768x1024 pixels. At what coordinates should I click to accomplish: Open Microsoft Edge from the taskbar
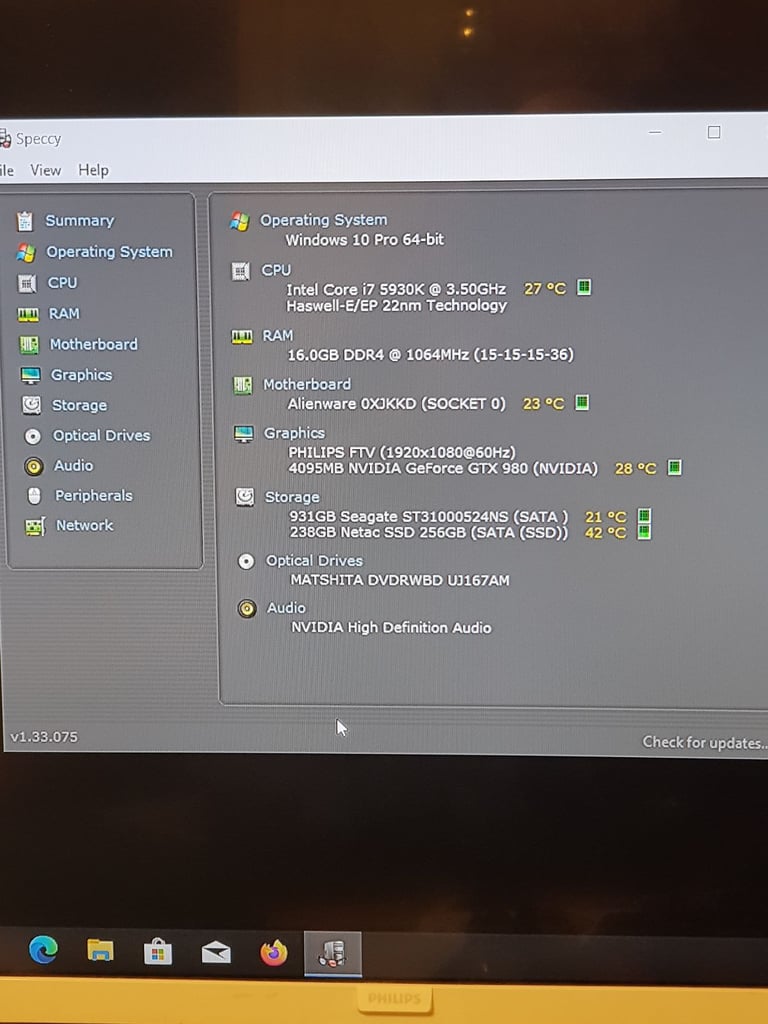[43, 950]
